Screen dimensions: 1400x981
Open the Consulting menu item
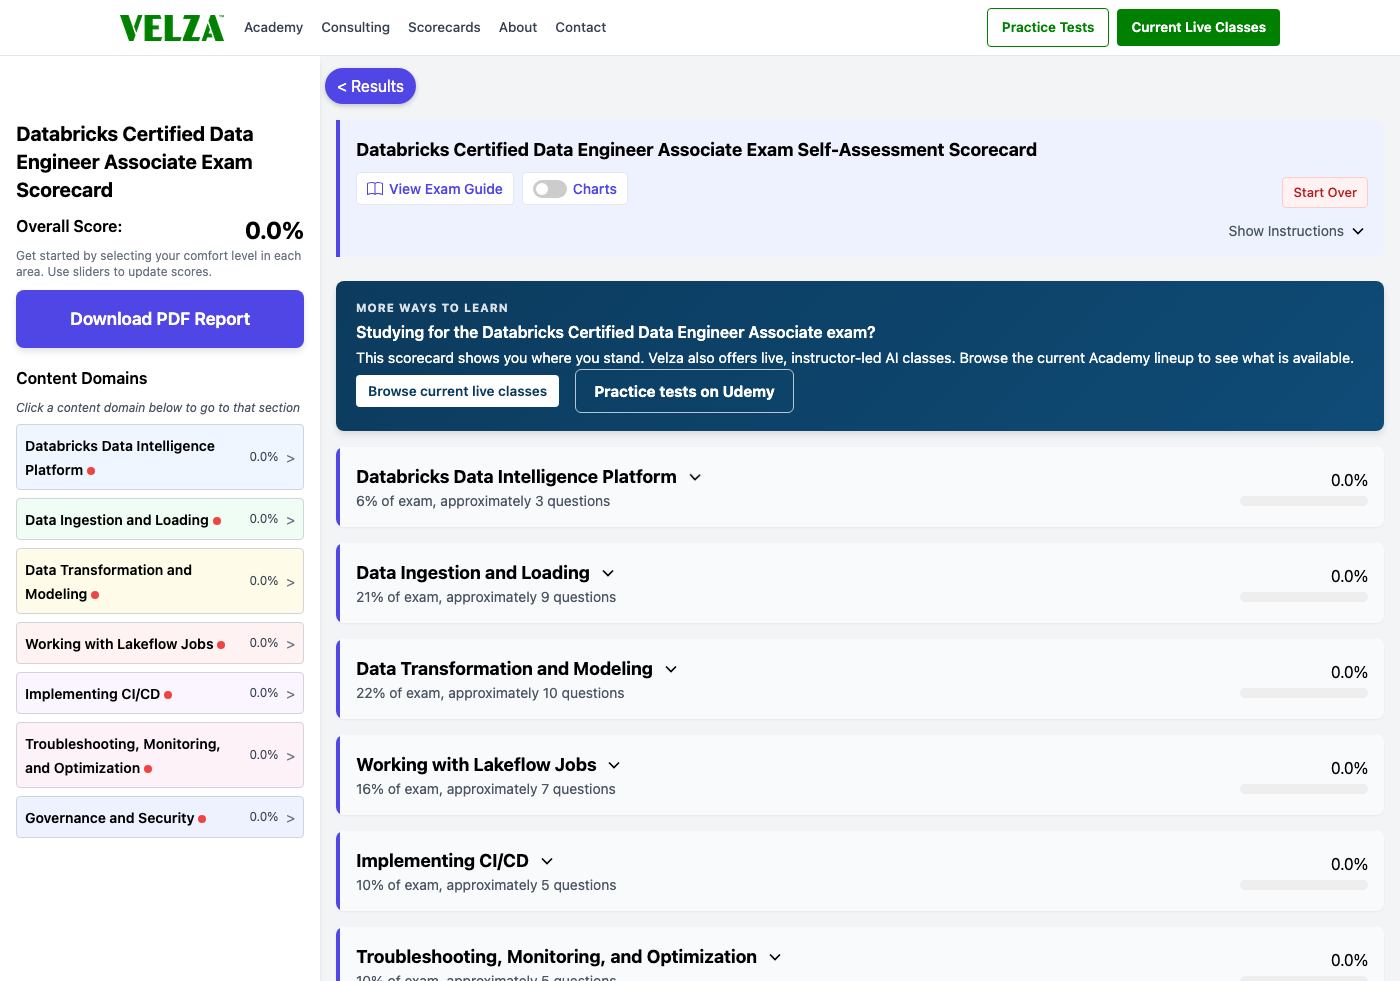pyautogui.click(x=355, y=27)
